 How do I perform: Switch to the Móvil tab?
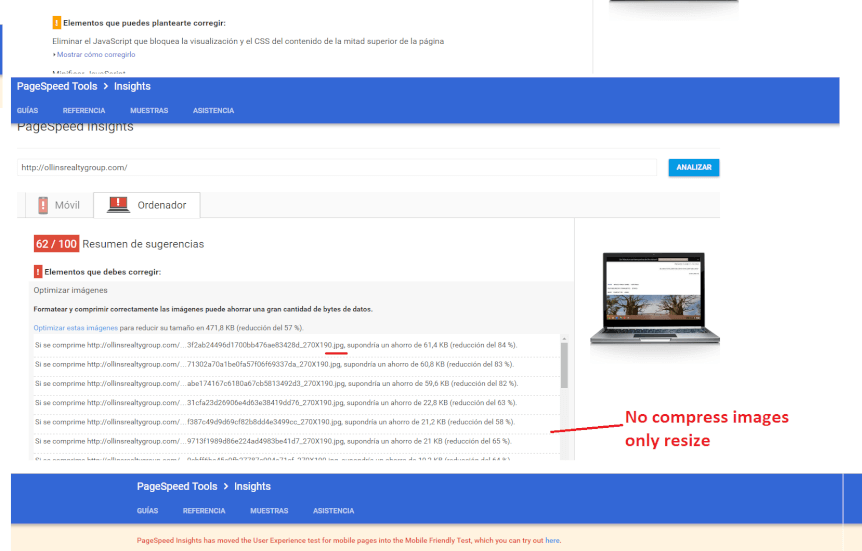[x=59, y=205]
